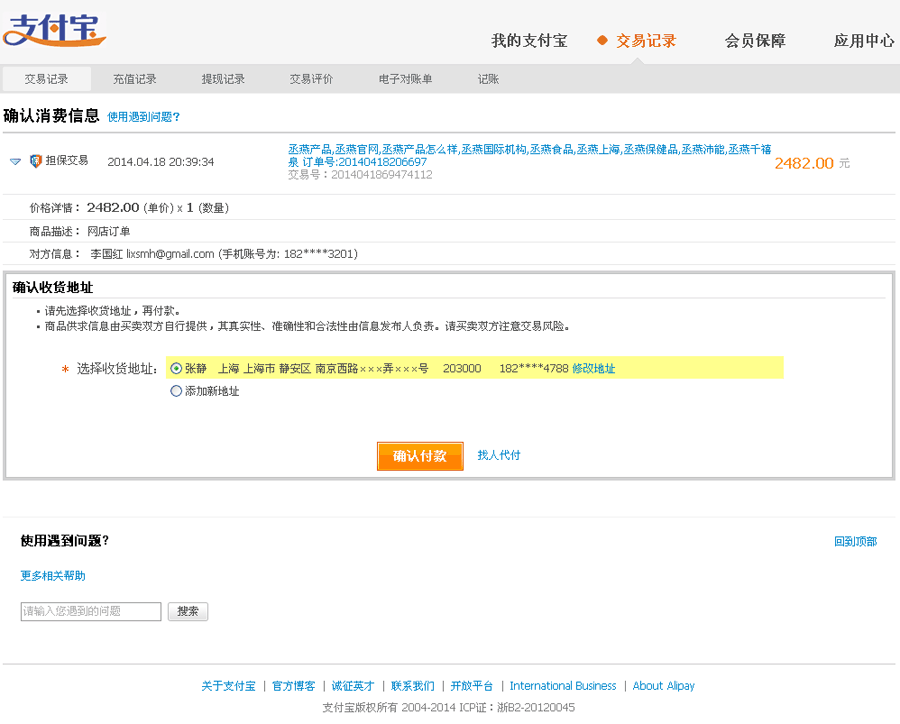Click 使用遇到问题? link beside the heading
This screenshot has width=900, height=724.
(x=143, y=117)
